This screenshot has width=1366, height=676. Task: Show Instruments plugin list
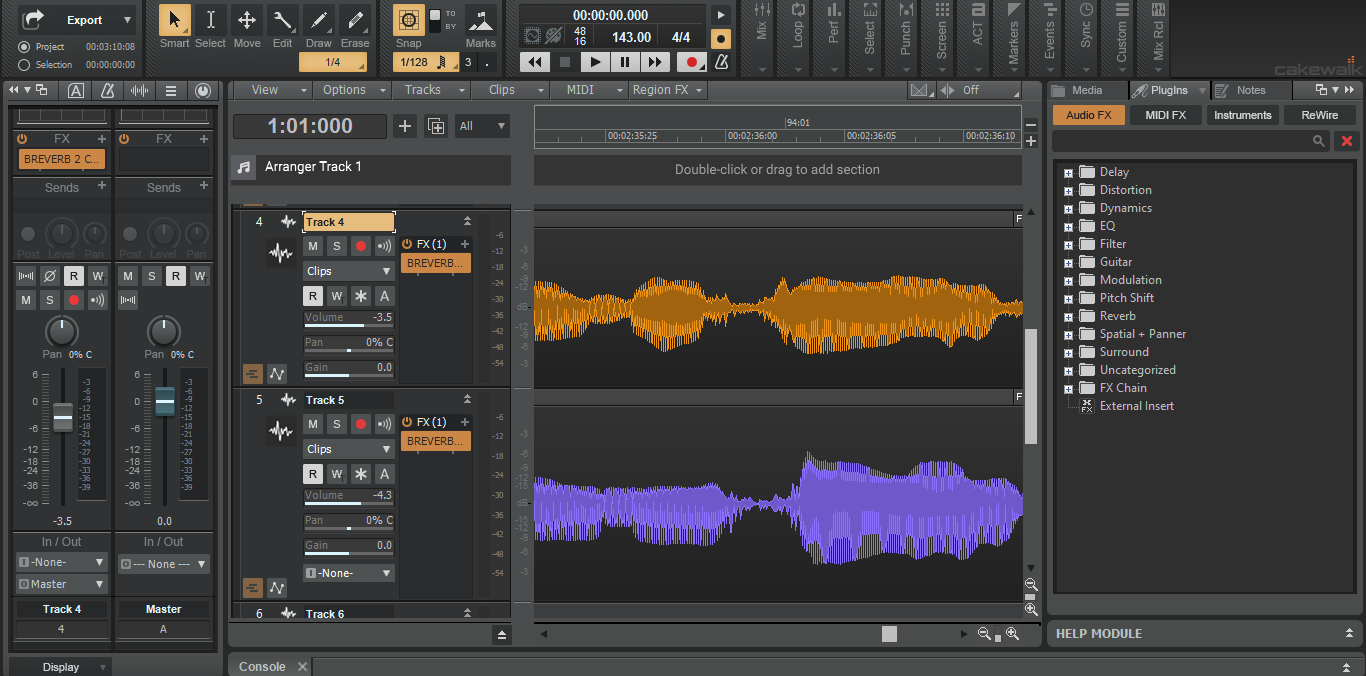click(x=1243, y=115)
